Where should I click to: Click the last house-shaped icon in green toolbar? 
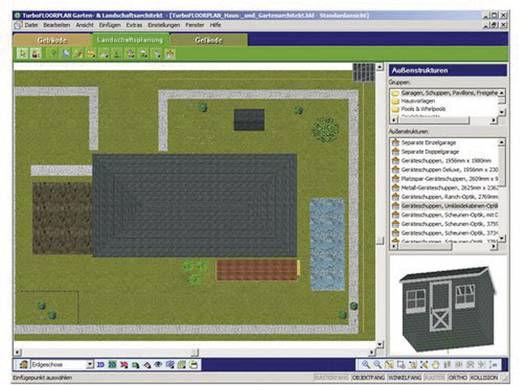[170, 53]
